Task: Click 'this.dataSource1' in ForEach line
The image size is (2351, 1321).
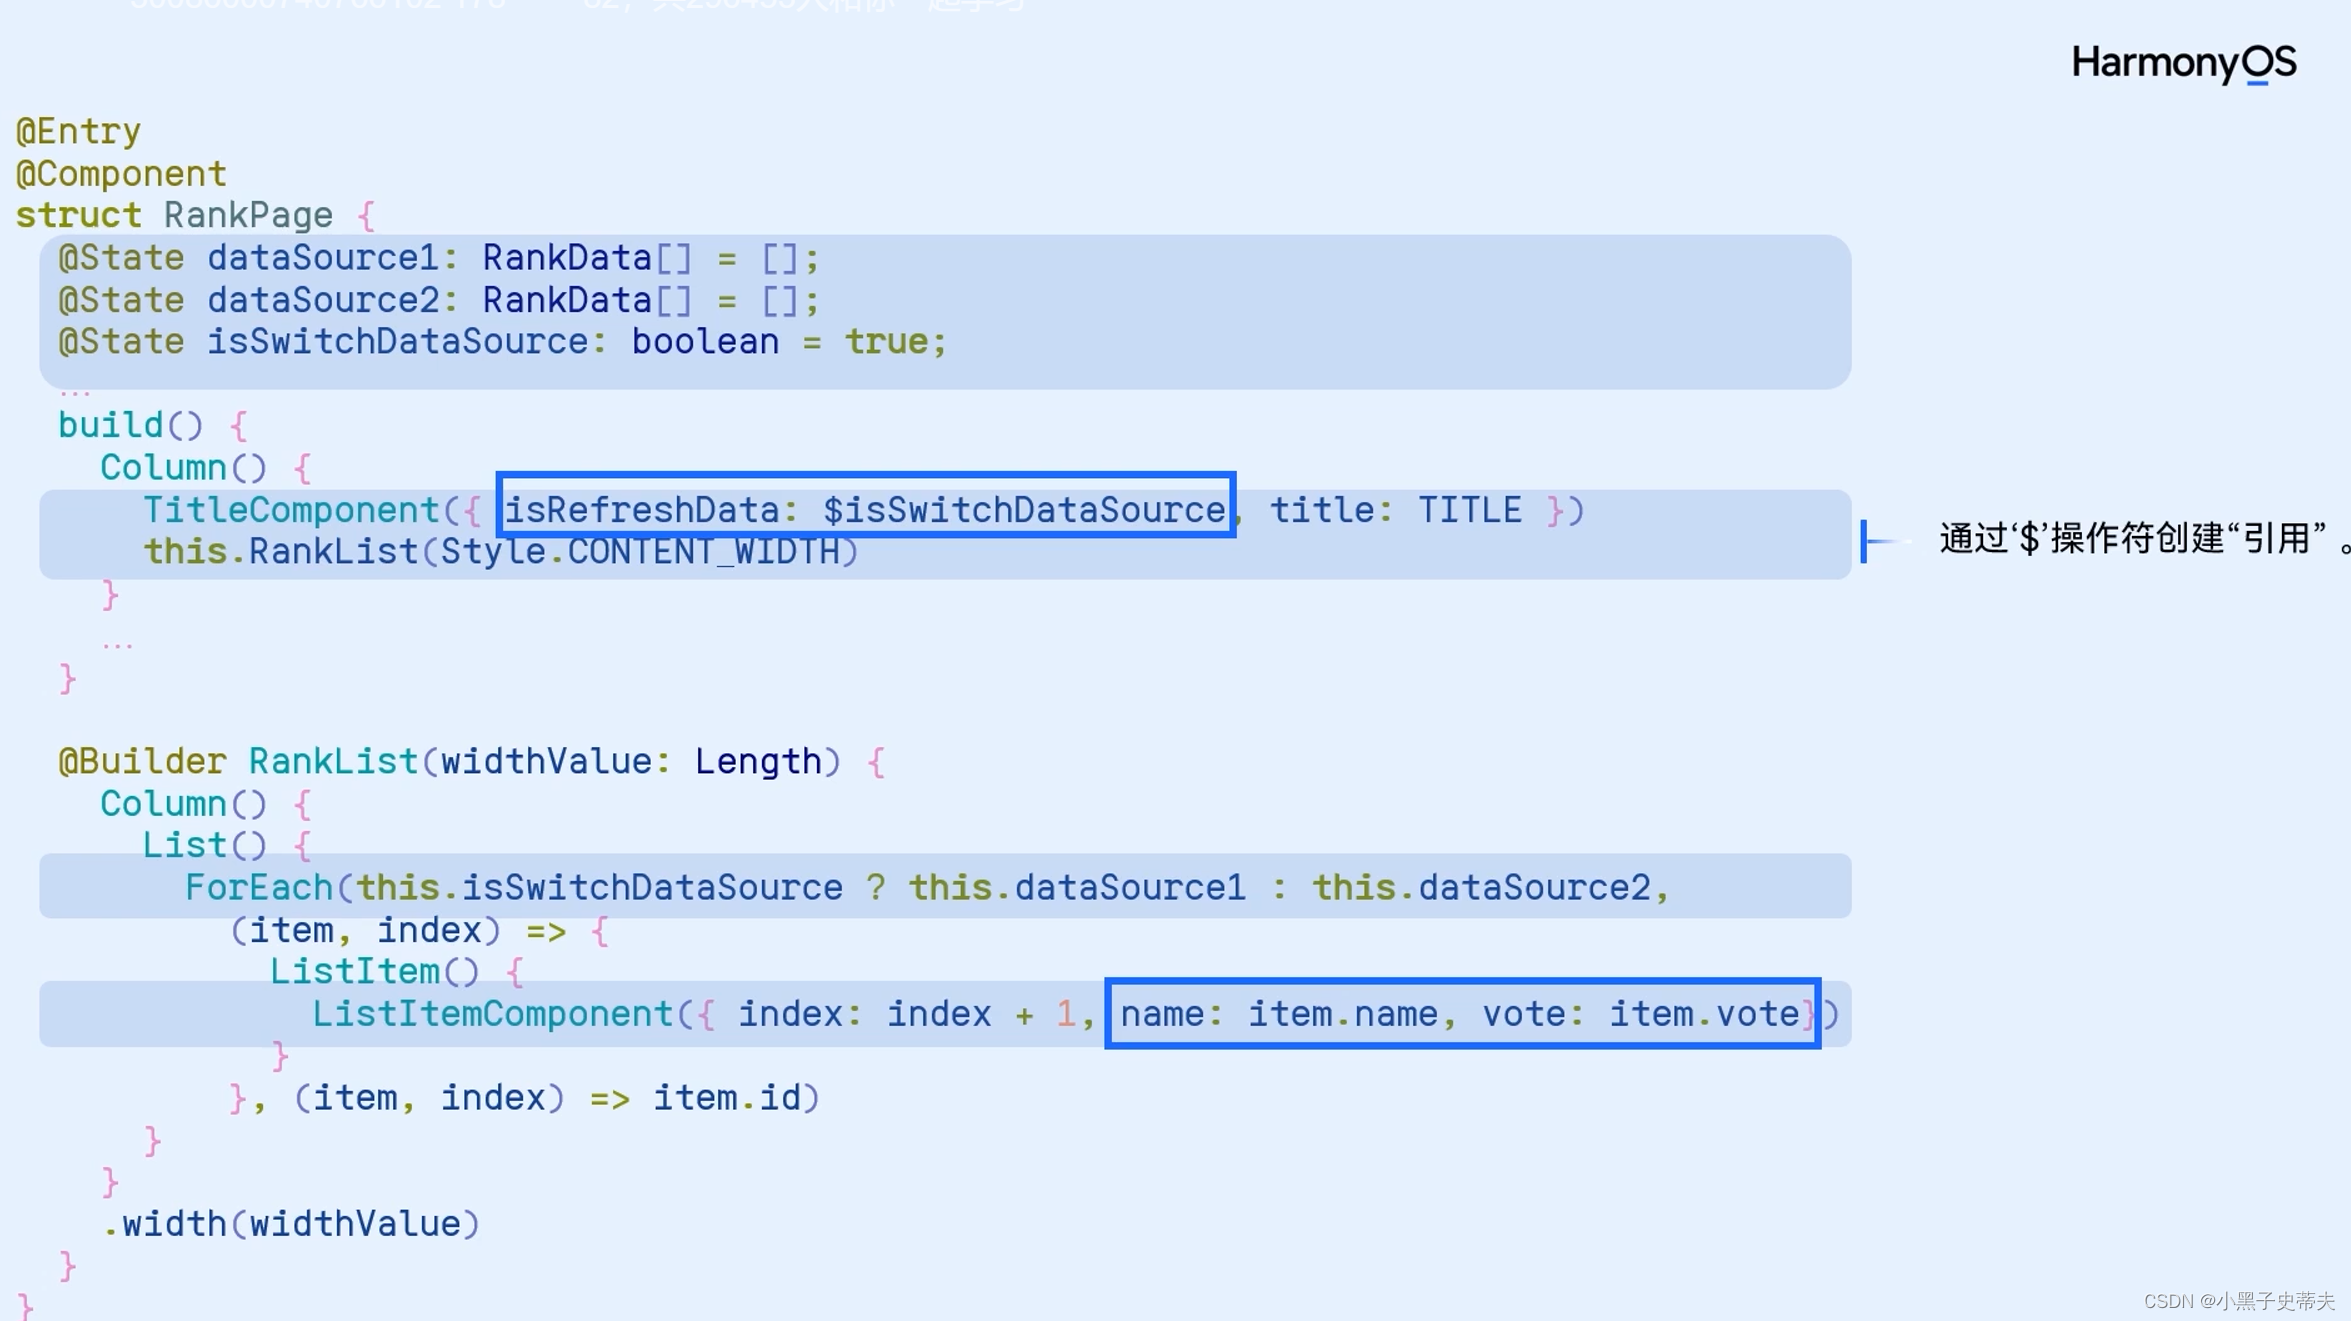Action: 1077,888
